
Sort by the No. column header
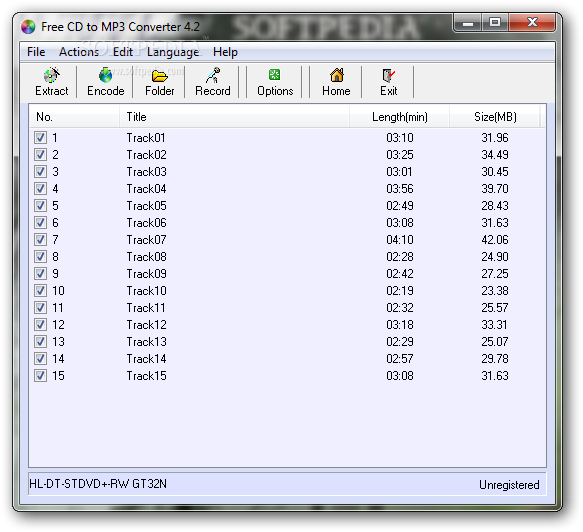(x=74, y=117)
